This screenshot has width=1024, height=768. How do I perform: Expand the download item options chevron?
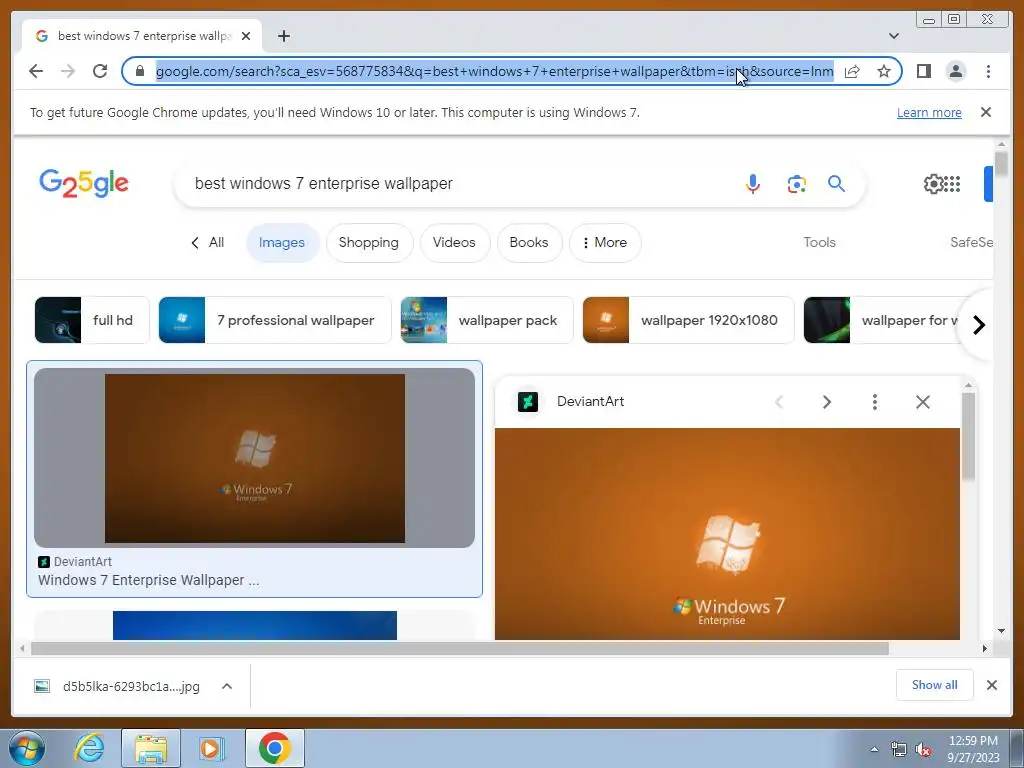[x=227, y=686]
